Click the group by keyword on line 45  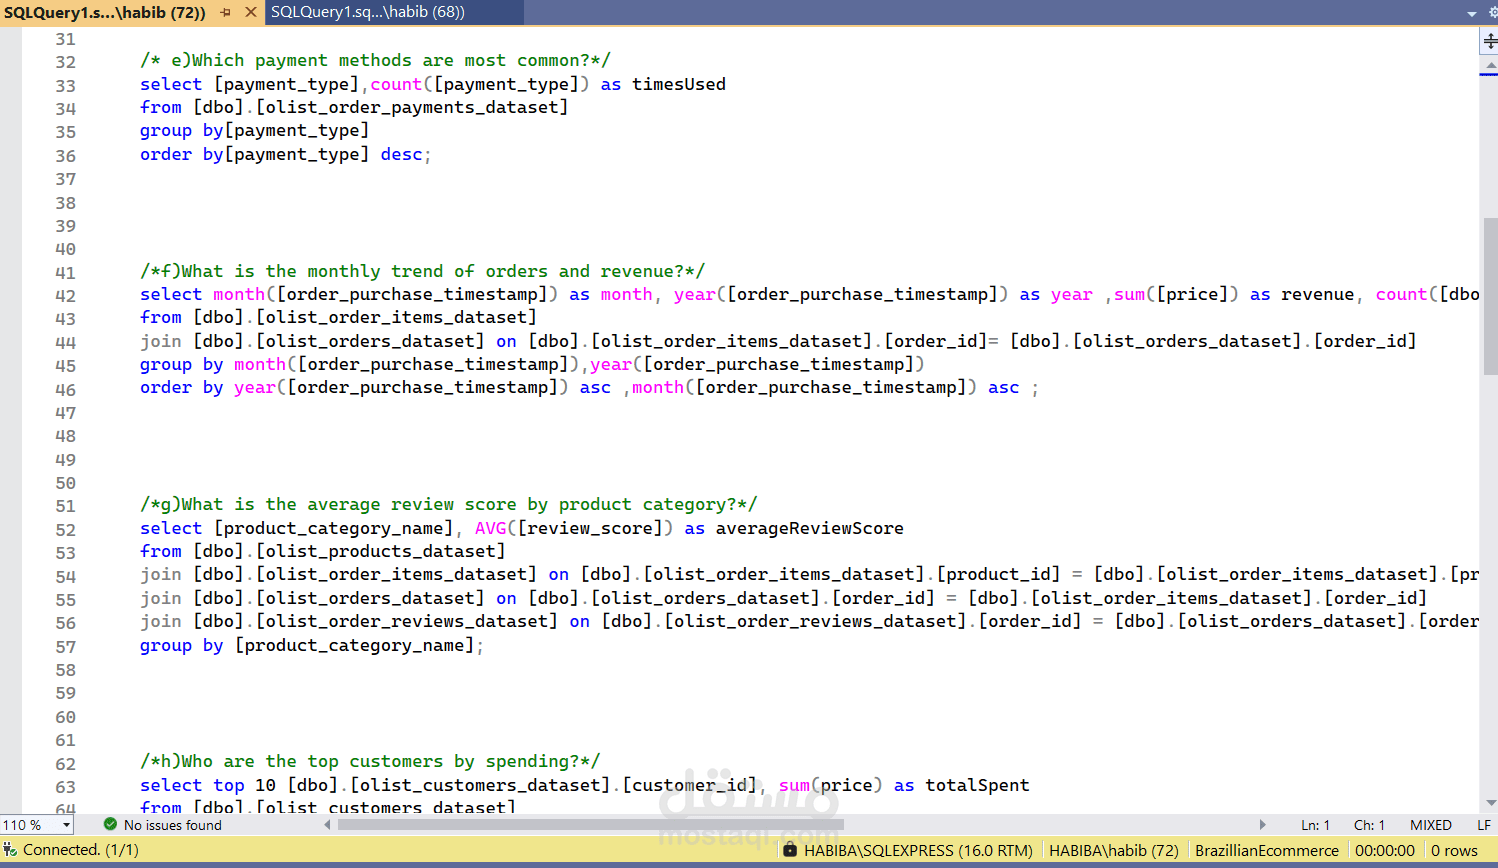coord(181,365)
